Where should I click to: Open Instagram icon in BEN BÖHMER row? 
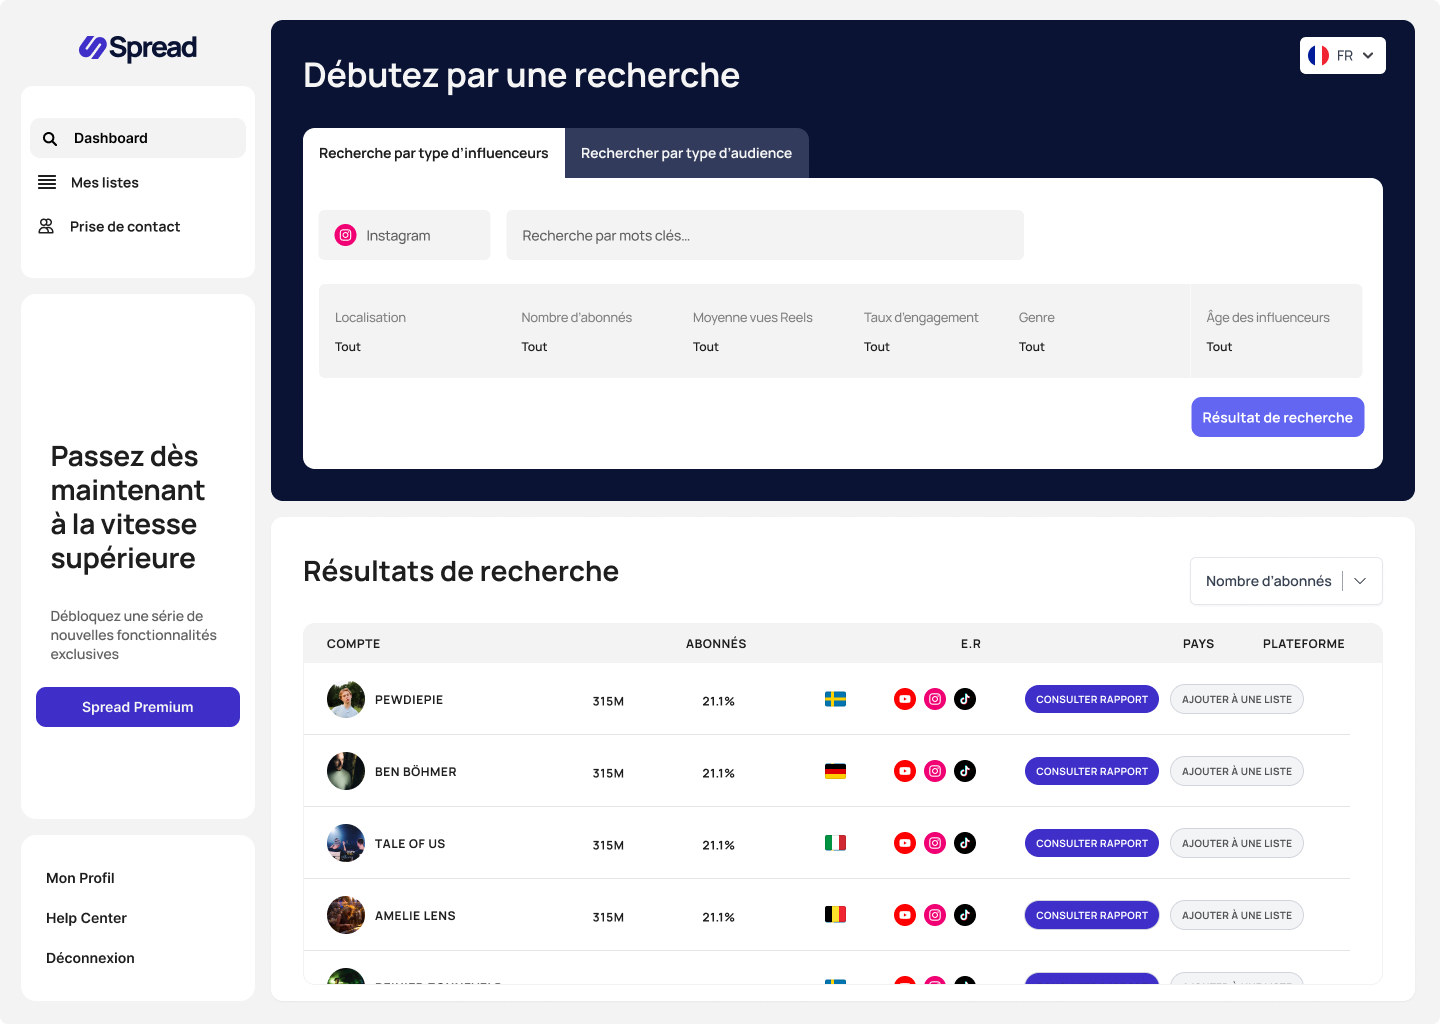point(935,771)
